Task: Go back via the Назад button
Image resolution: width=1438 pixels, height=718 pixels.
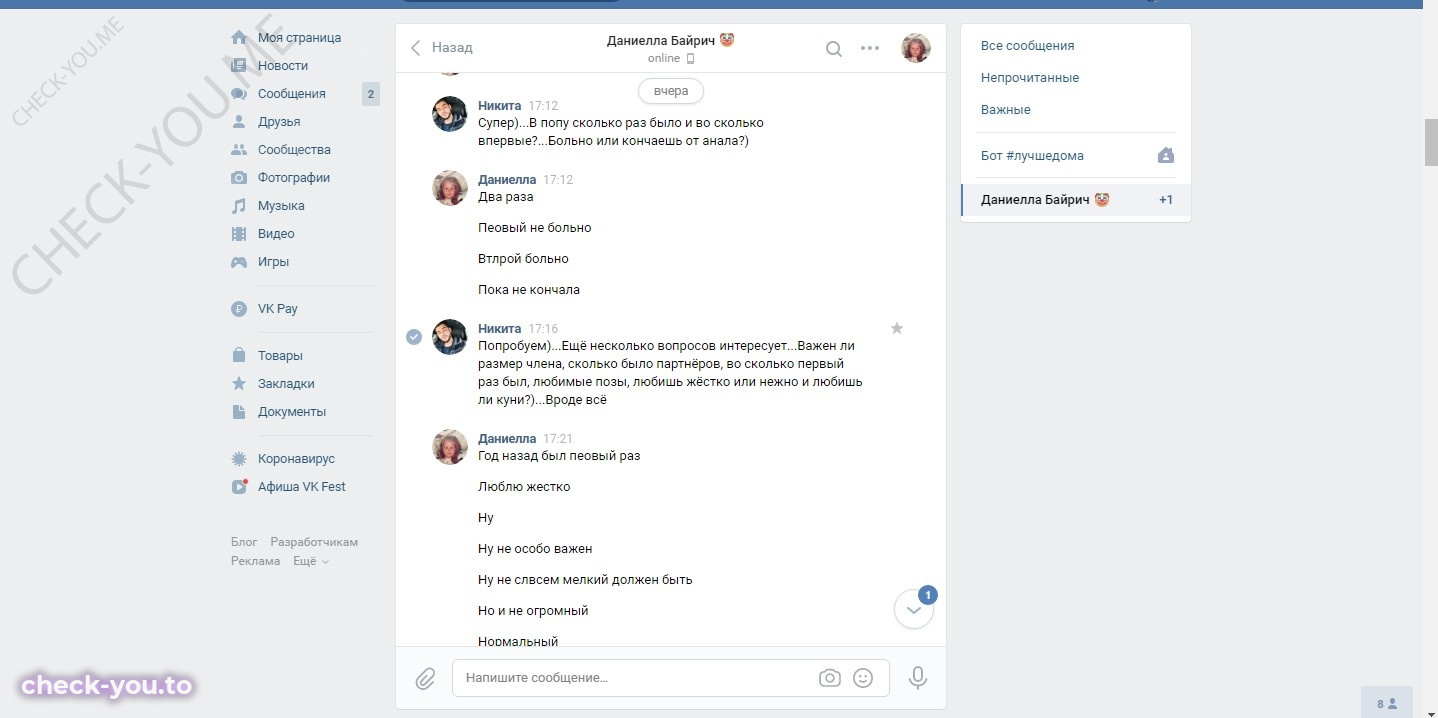Action: 442,48
